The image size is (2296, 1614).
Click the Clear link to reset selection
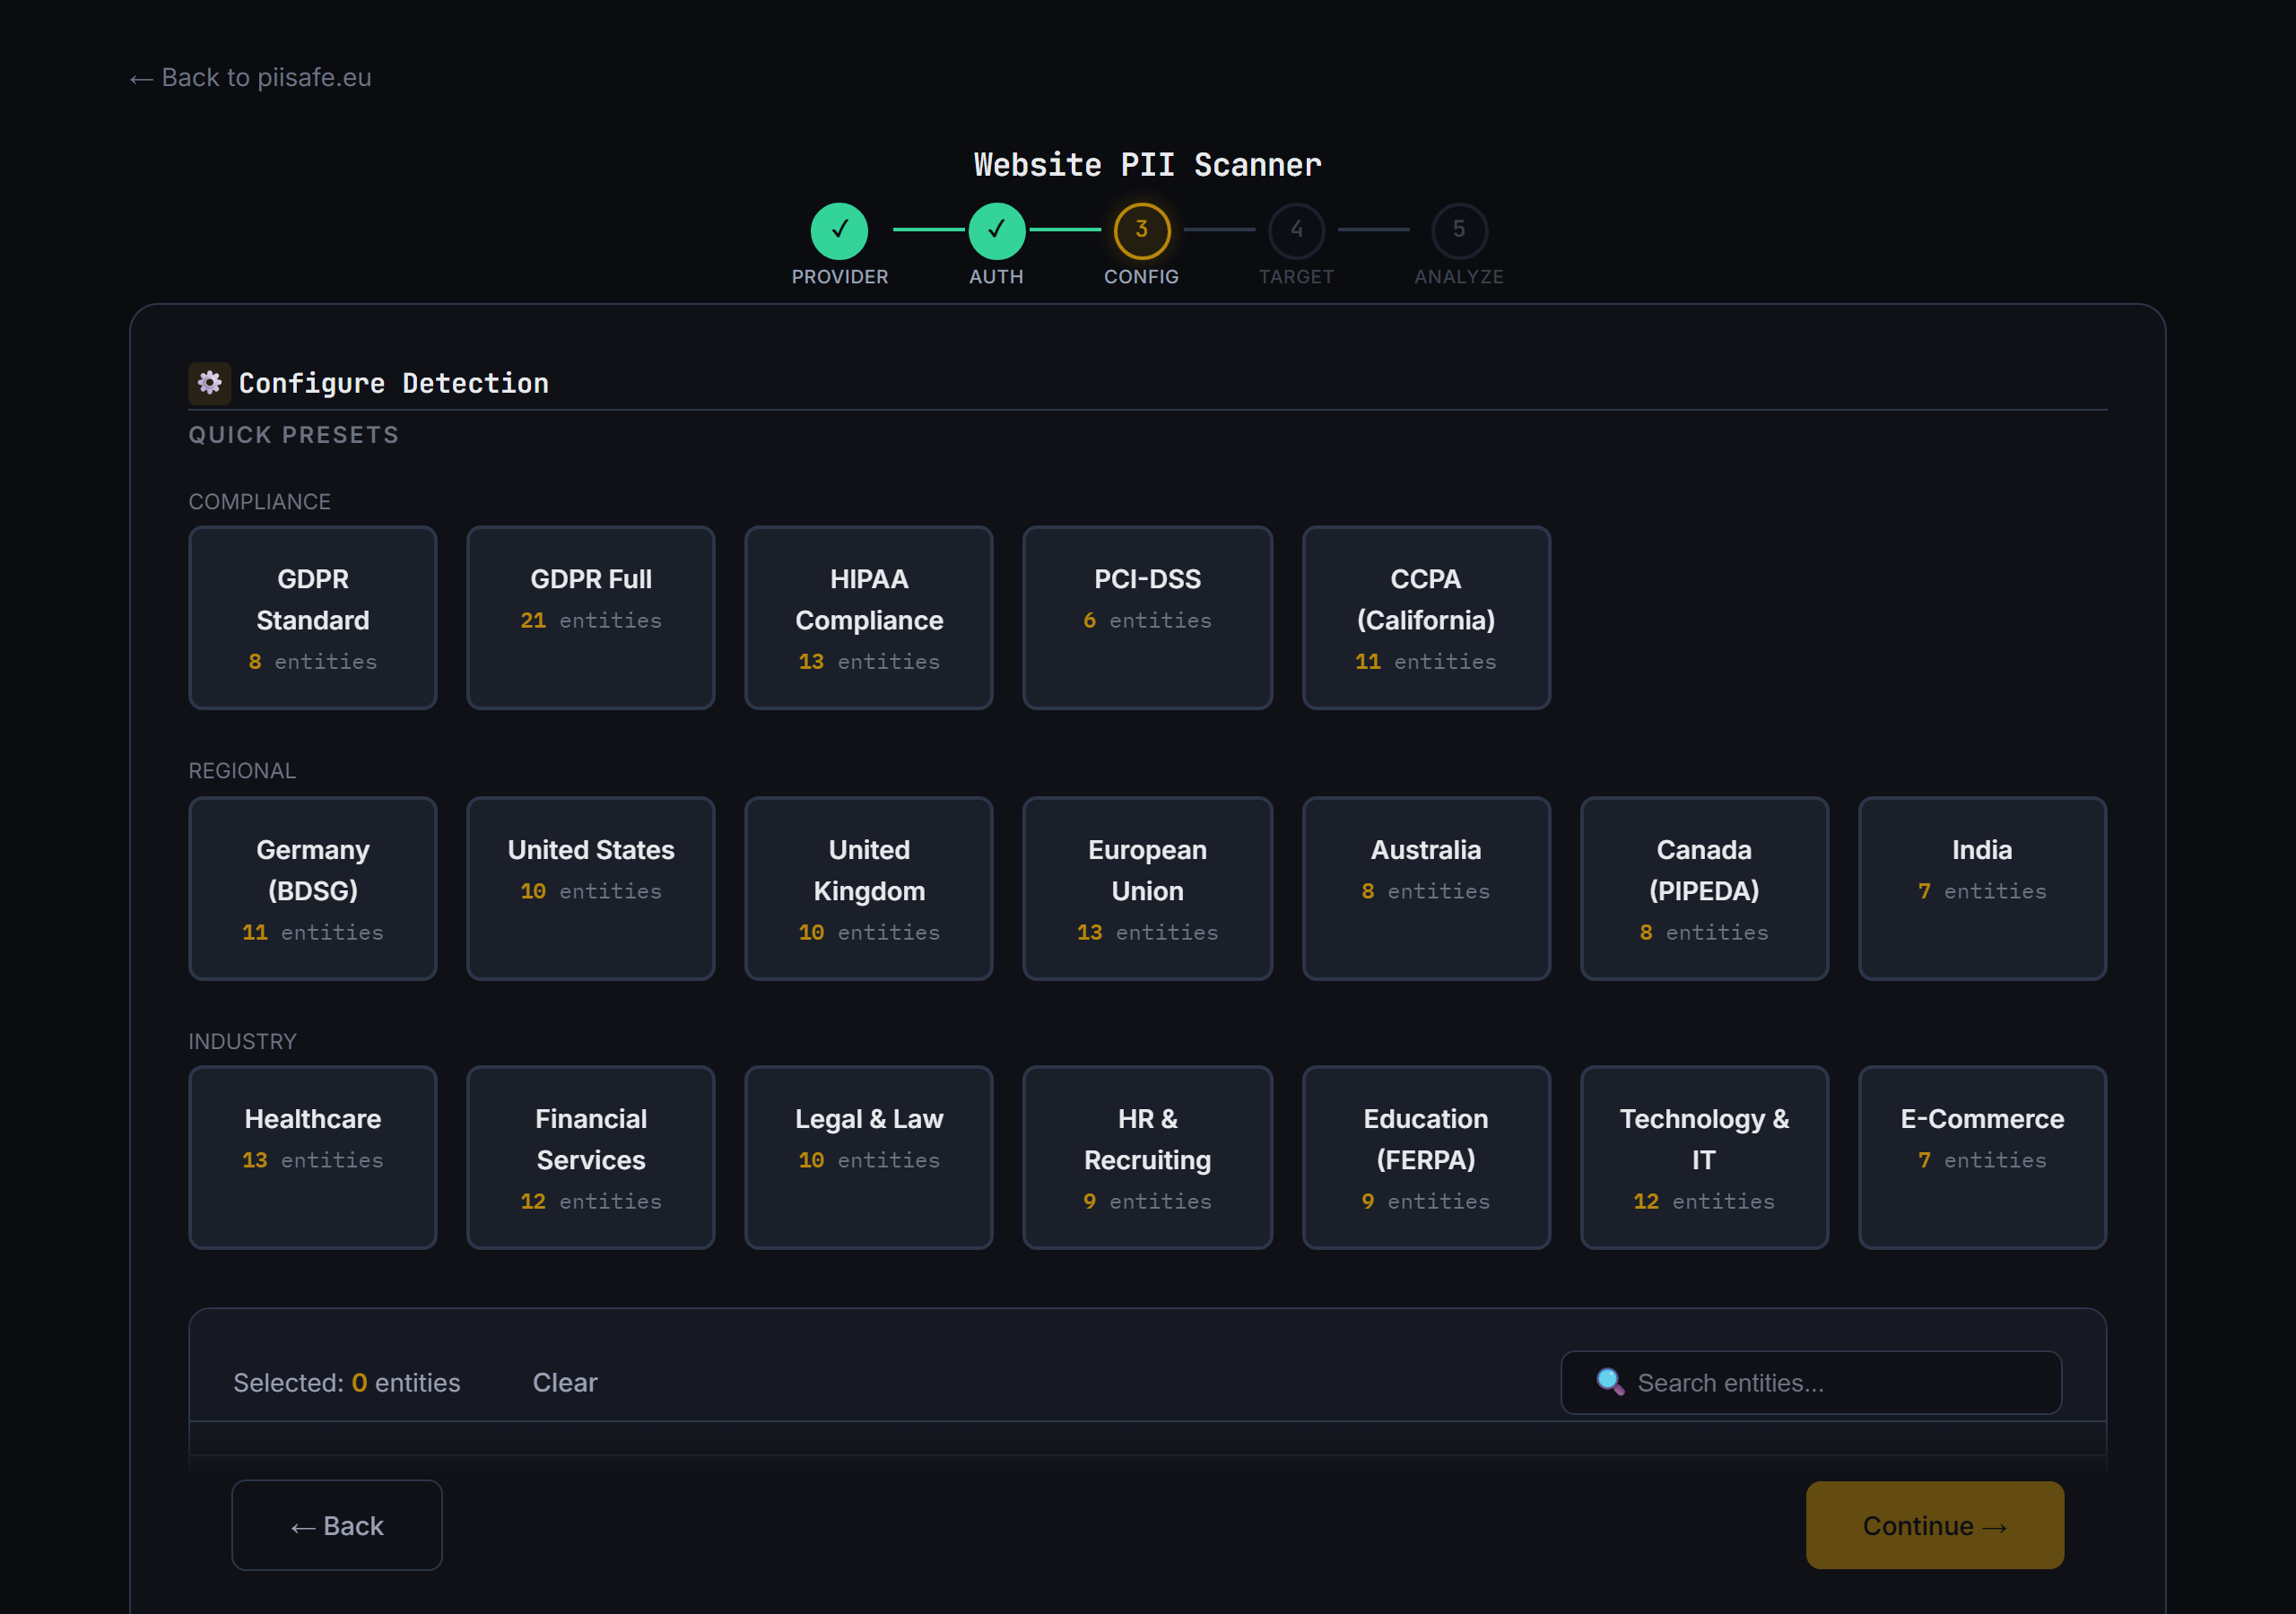564,1382
